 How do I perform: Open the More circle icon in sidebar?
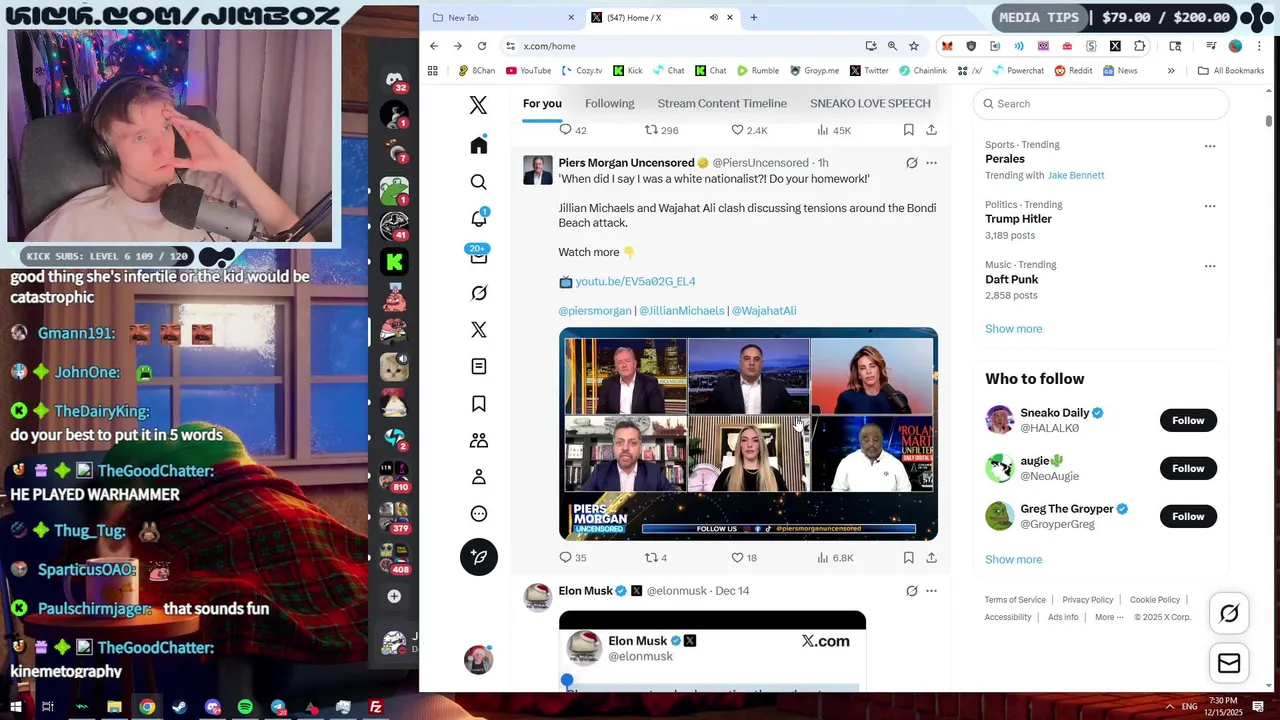point(478,514)
